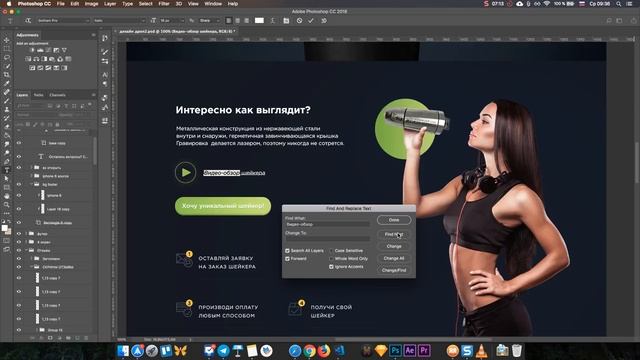
Task: Open the warp text option
Action: [273, 20]
